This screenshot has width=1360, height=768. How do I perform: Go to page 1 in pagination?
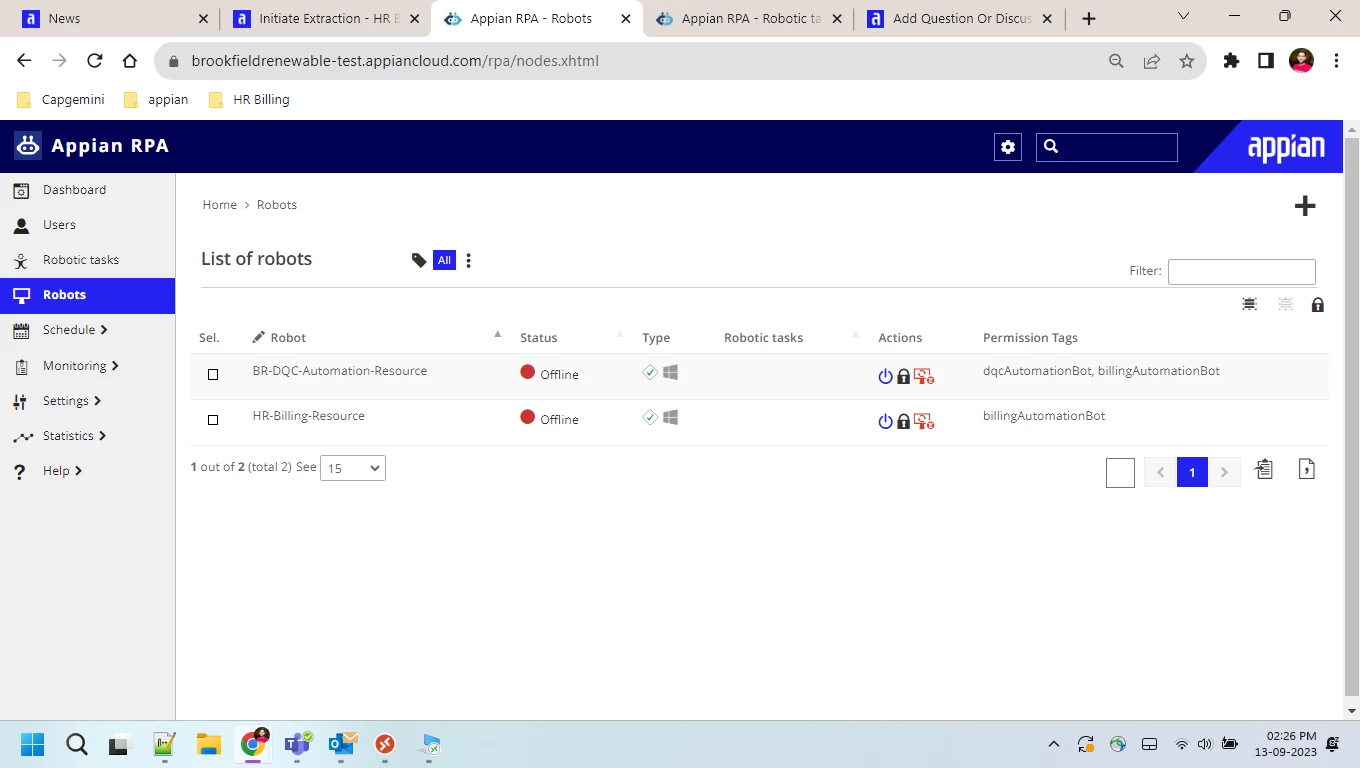click(x=1192, y=473)
